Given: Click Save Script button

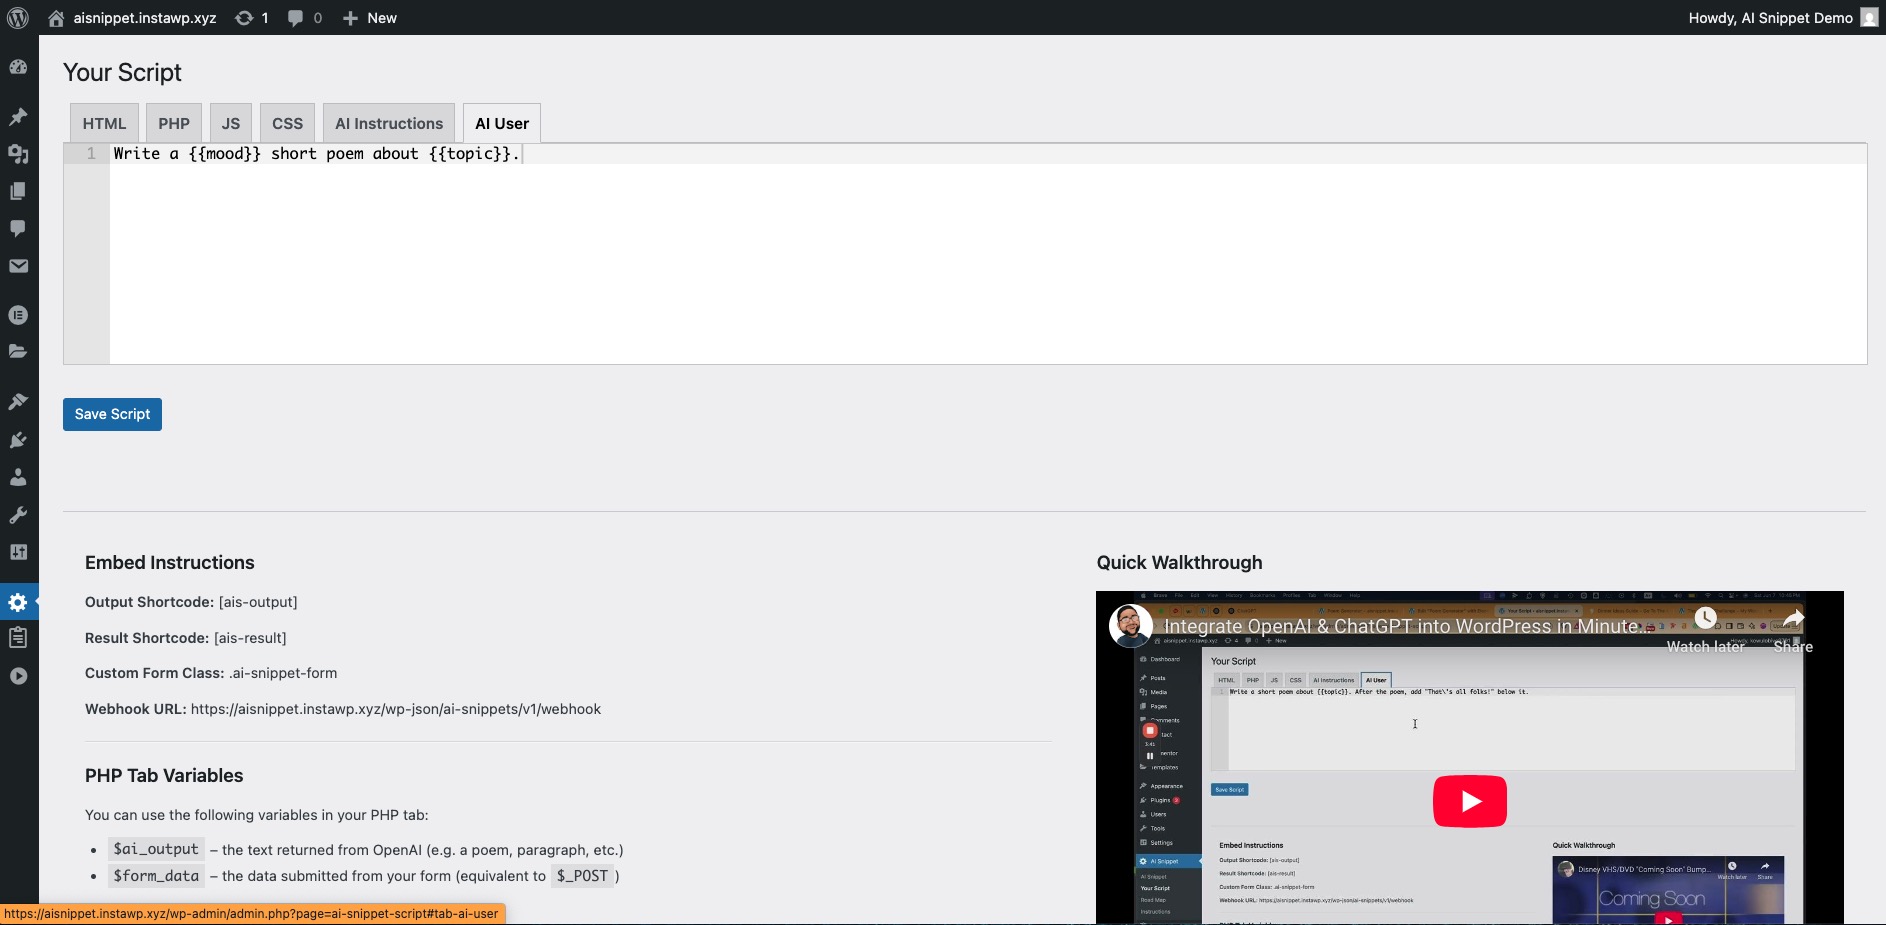Looking at the screenshot, I should [112, 414].
